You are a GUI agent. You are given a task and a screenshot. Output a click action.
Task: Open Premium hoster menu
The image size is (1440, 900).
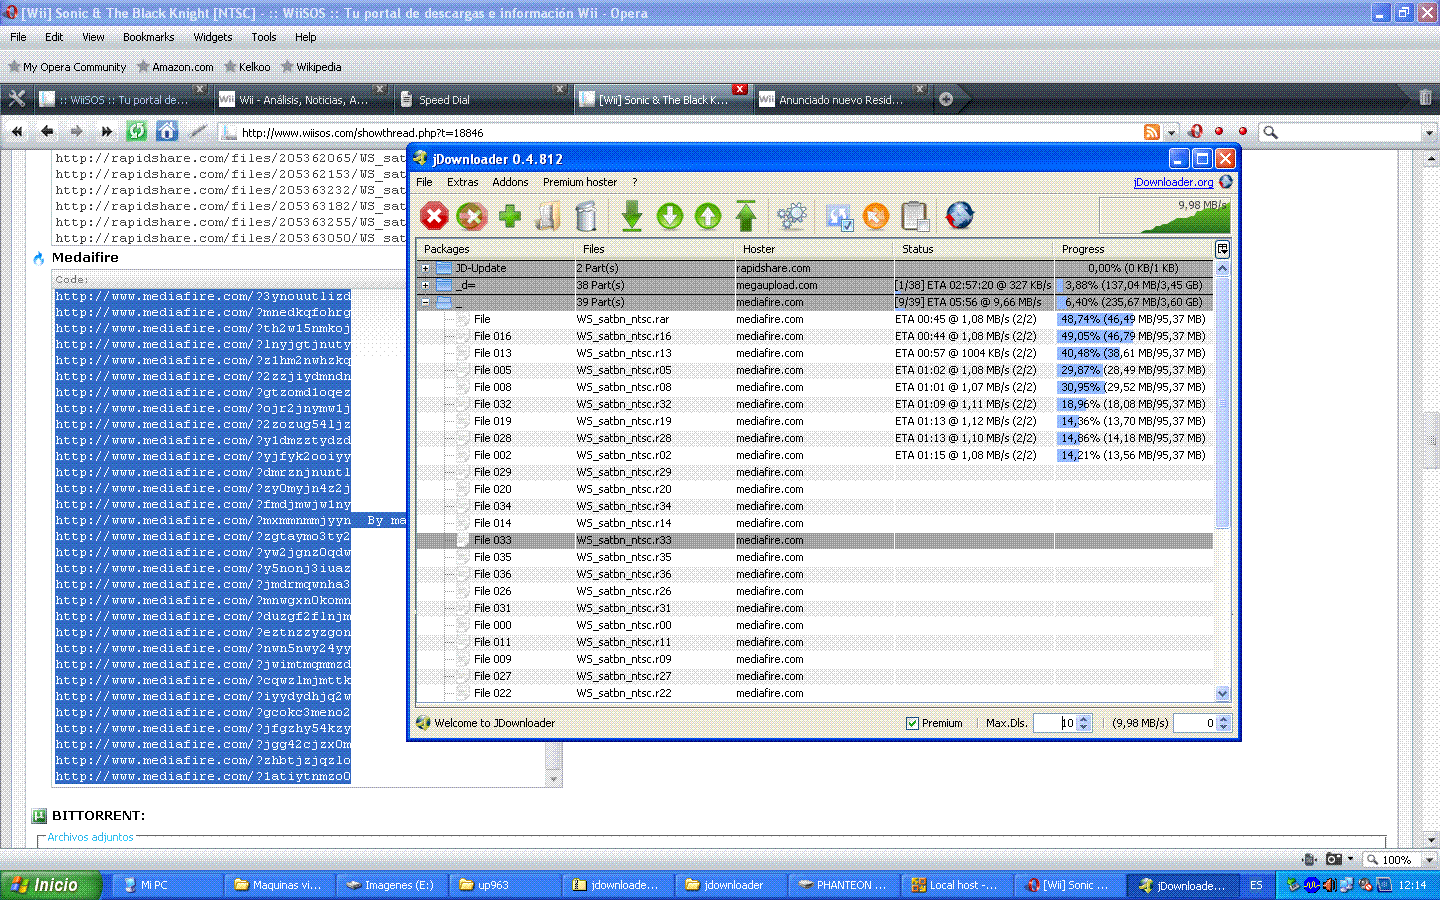(580, 182)
